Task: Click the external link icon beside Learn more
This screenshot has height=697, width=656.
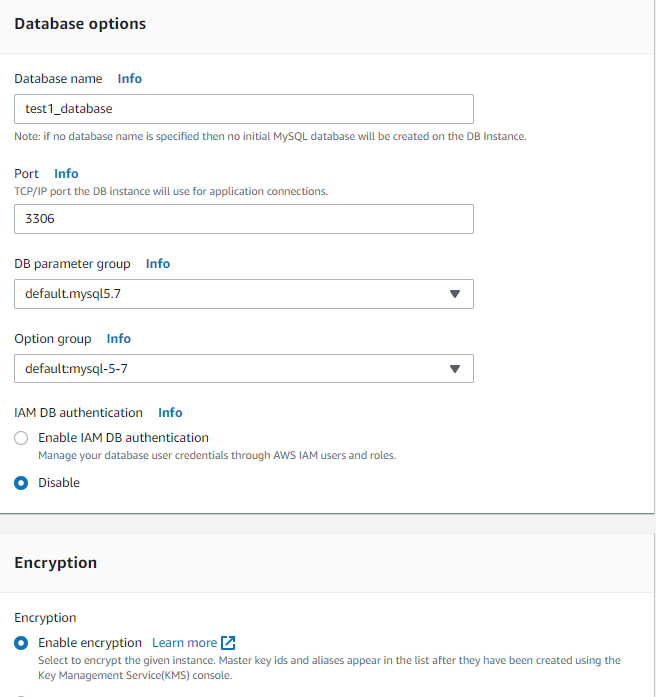Action: (228, 643)
